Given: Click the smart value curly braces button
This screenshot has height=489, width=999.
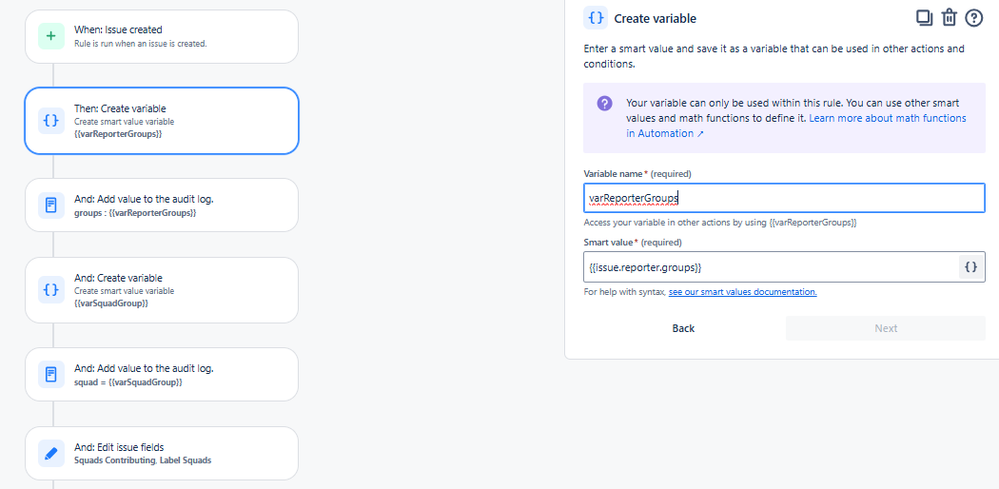Looking at the screenshot, I should (x=970, y=267).
